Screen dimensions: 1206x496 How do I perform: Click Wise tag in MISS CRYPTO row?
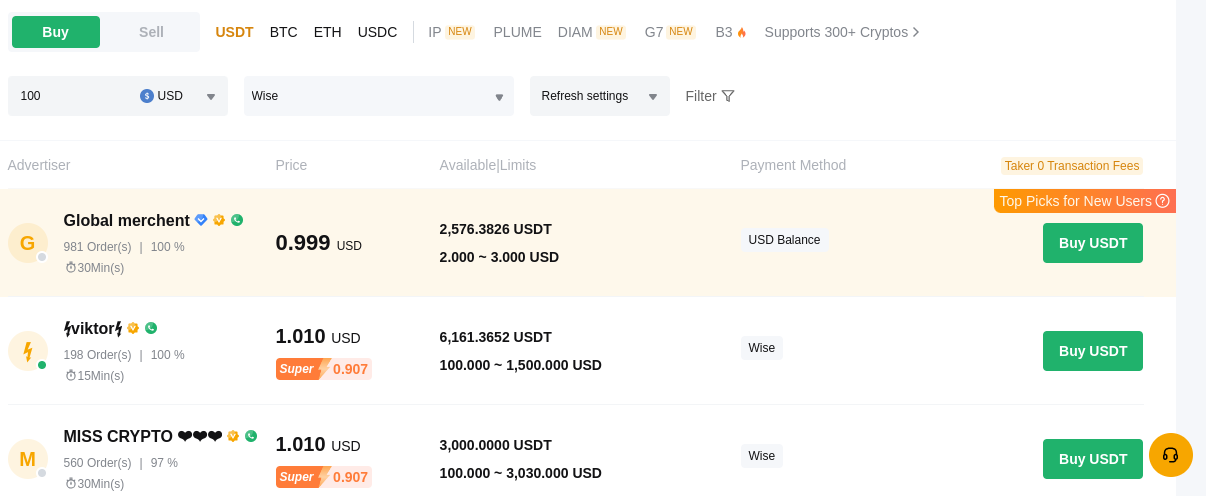[x=762, y=456]
